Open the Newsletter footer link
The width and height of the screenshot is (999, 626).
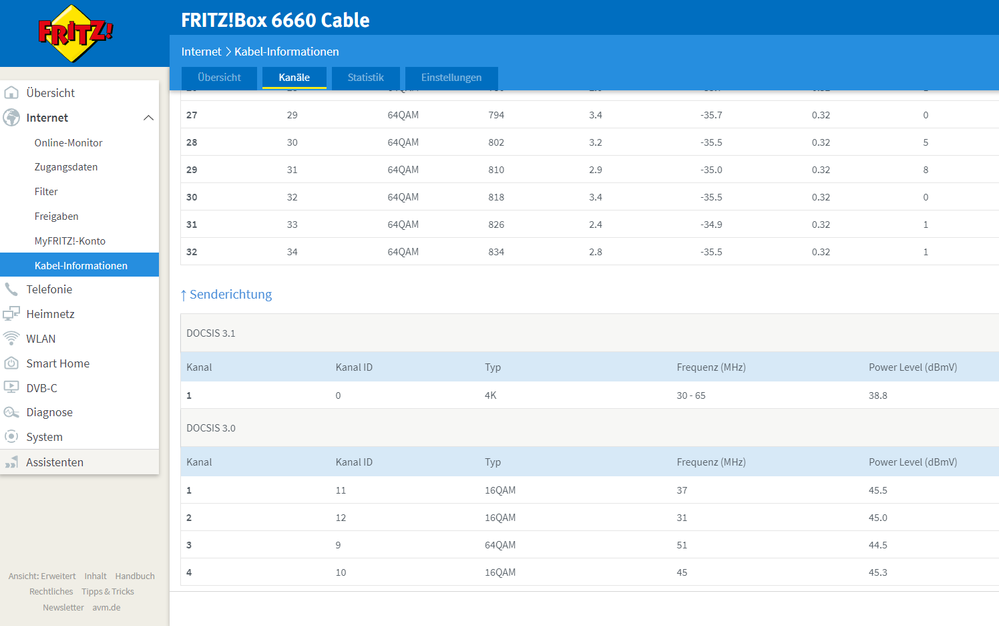pyautogui.click(x=63, y=608)
